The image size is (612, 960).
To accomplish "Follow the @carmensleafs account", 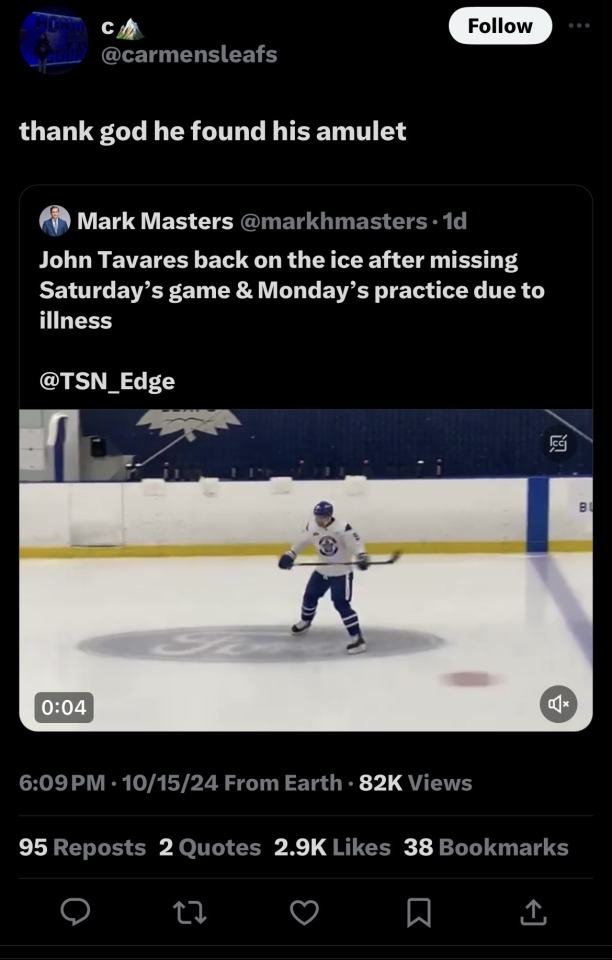I will click(x=500, y=26).
